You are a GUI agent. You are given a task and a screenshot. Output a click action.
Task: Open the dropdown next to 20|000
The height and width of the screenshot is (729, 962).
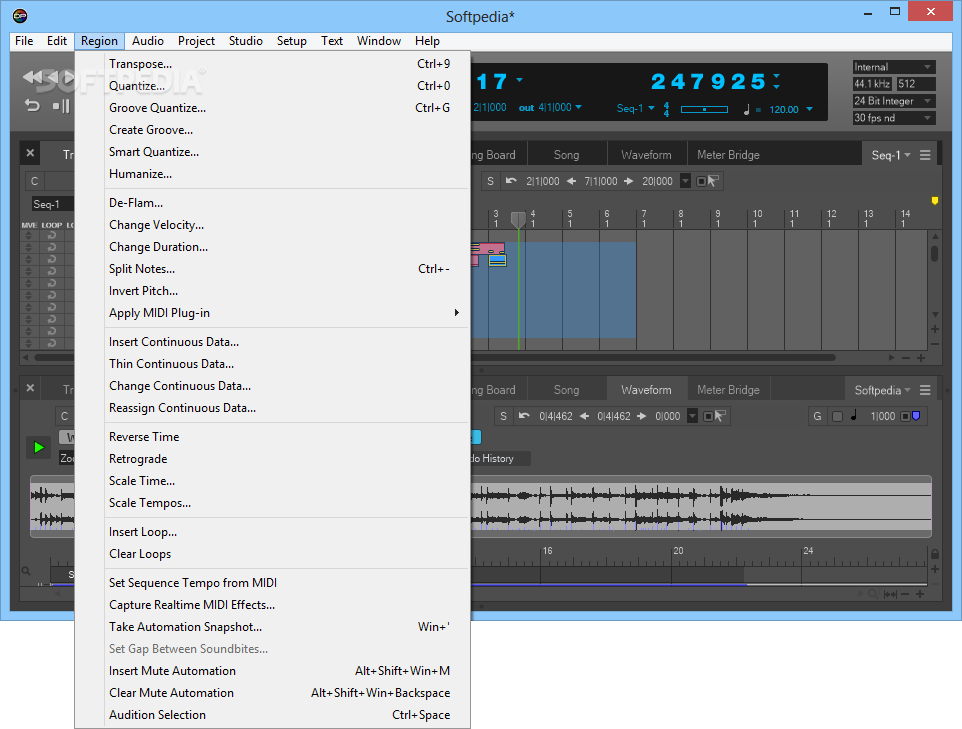685,181
